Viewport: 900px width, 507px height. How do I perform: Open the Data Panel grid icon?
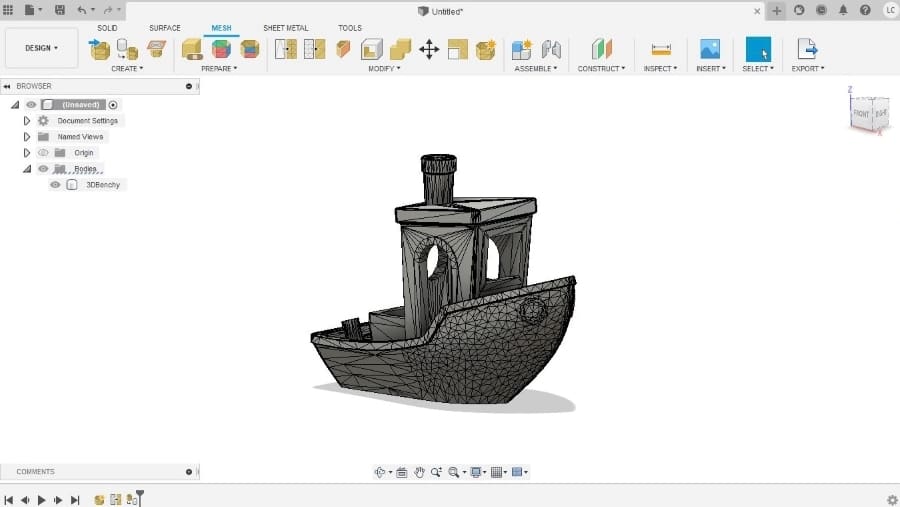pyautogui.click(x=8, y=10)
